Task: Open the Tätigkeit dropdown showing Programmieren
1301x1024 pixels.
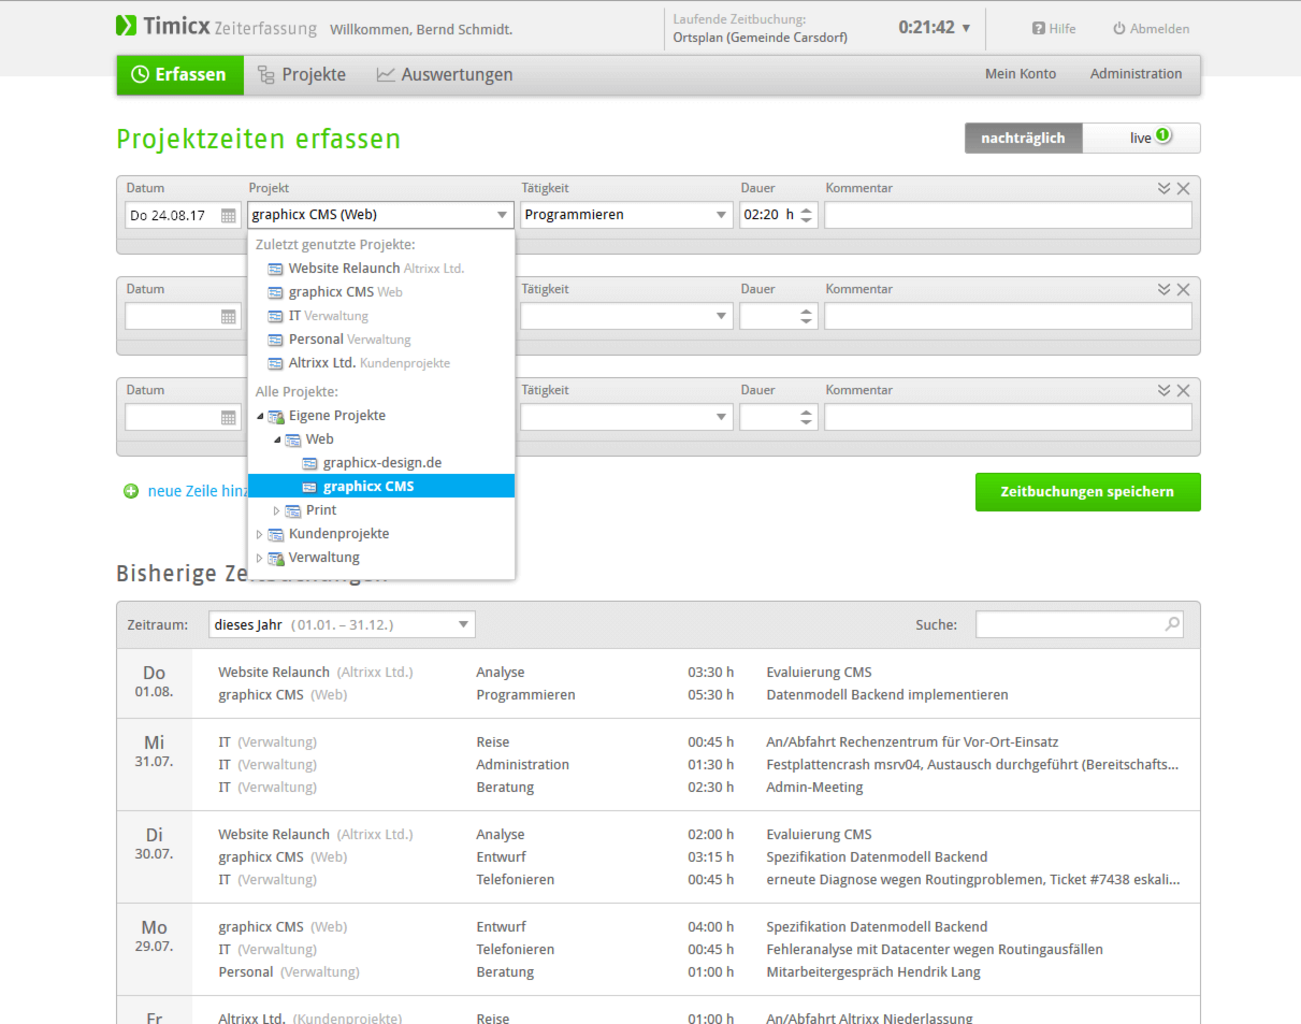Action: click(720, 215)
